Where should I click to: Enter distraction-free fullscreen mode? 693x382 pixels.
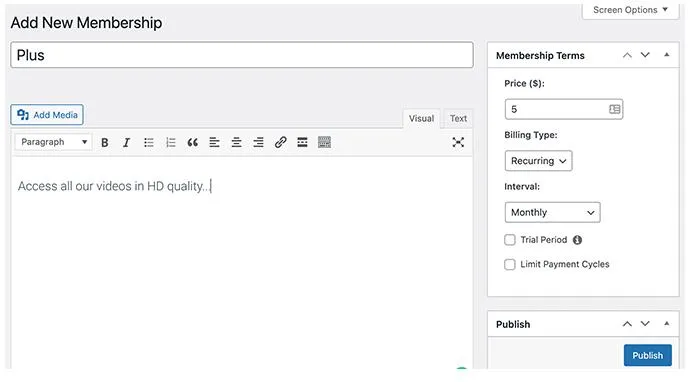point(458,142)
